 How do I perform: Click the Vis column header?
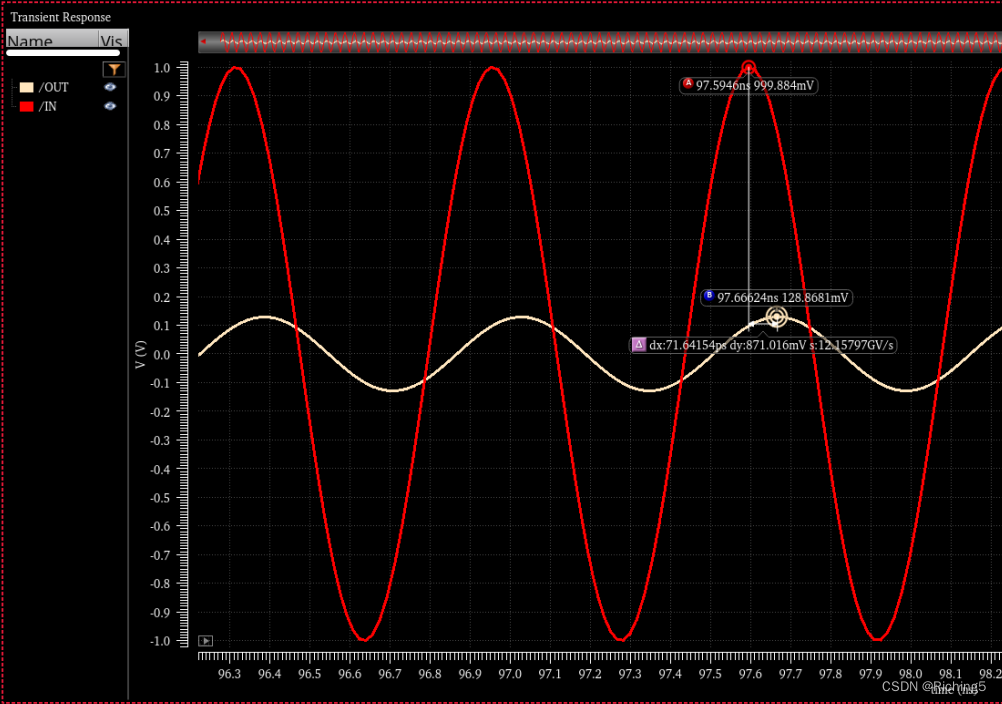(113, 38)
